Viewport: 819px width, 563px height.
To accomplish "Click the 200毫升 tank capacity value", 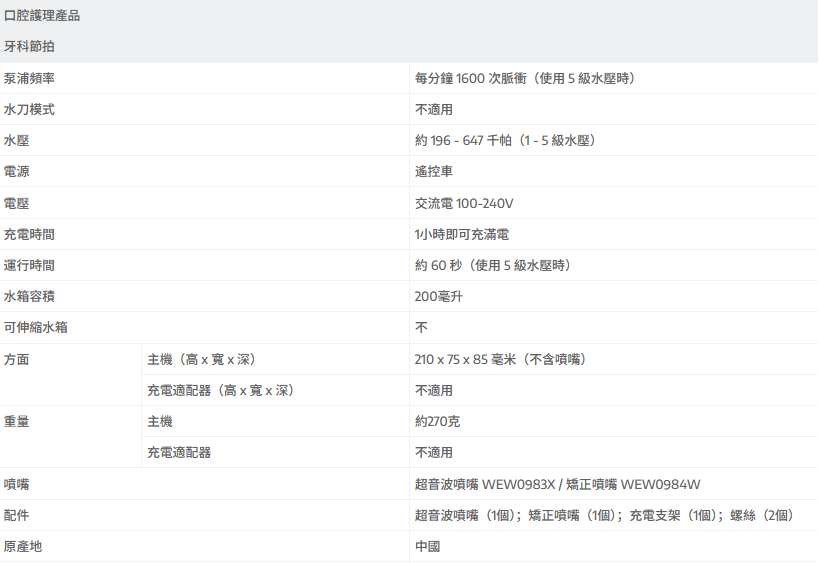I will 439,297.
